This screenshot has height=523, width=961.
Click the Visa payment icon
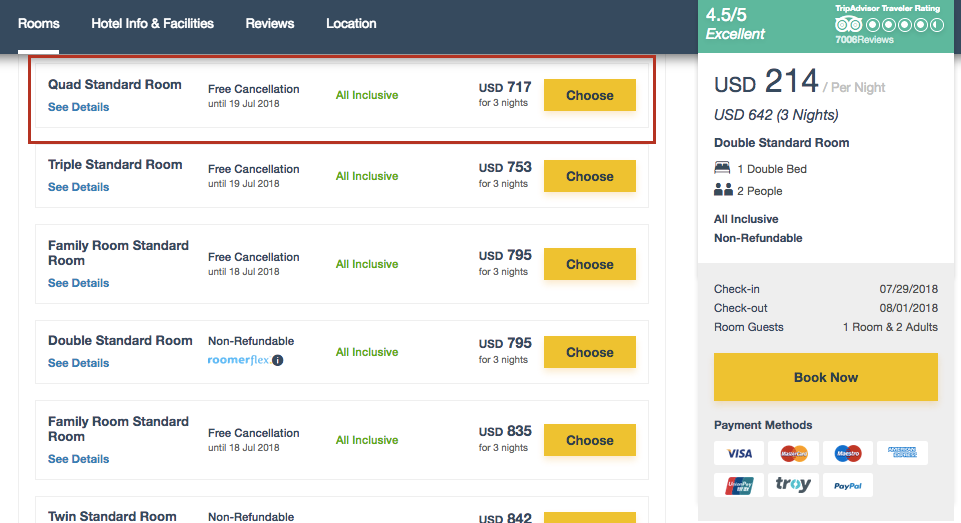739,453
